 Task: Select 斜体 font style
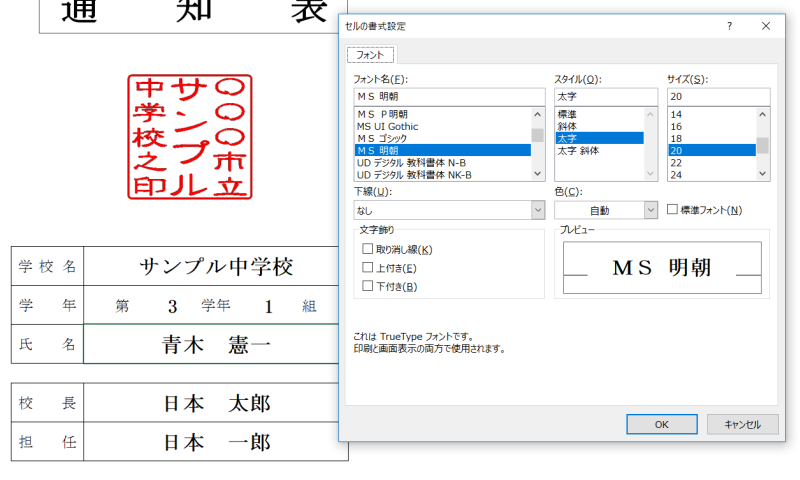599,127
